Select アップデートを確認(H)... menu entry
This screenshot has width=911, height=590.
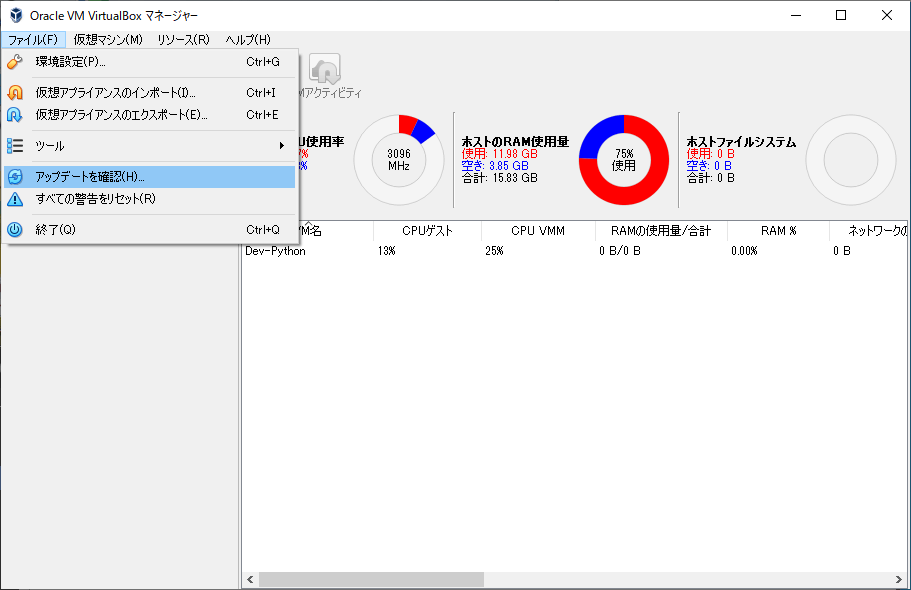[149, 177]
